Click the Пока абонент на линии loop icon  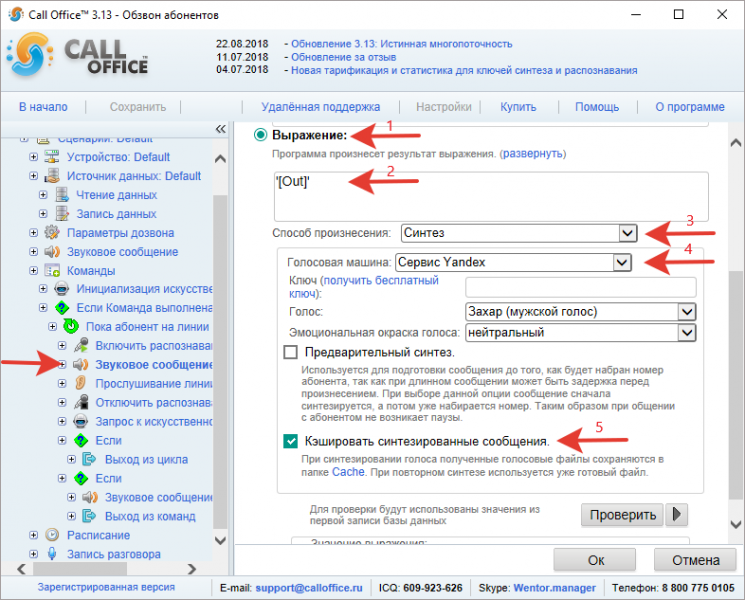pyautogui.click(x=71, y=326)
